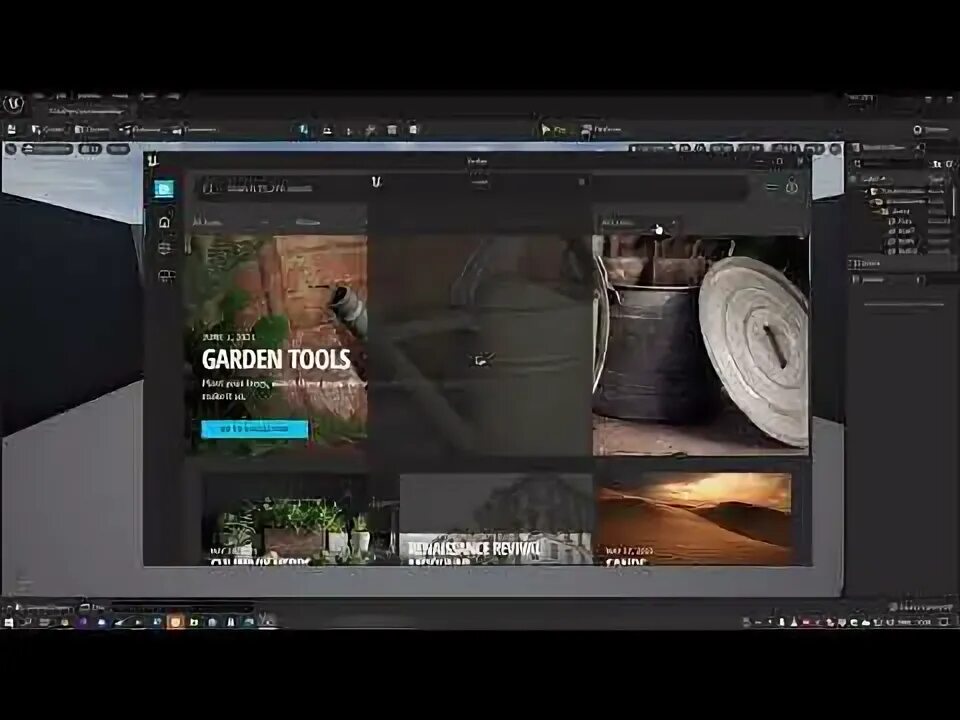Click inside the Bridge search bar
Viewport: 960px width, 720px height.
[474, 186]
